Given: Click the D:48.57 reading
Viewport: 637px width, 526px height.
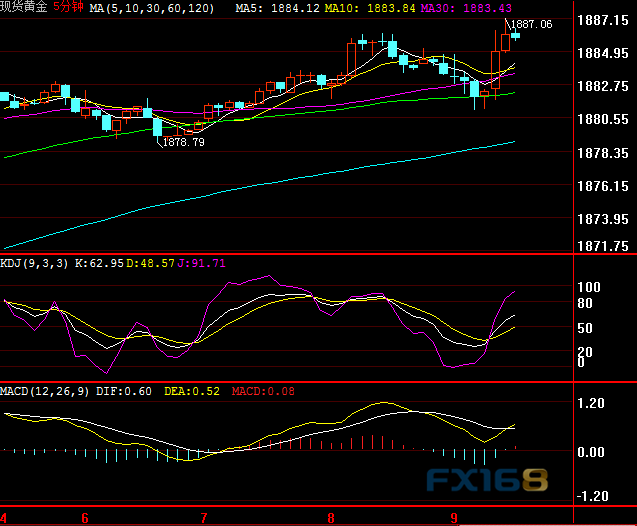Looking at the screenshot, I should (x=150, y=263).
